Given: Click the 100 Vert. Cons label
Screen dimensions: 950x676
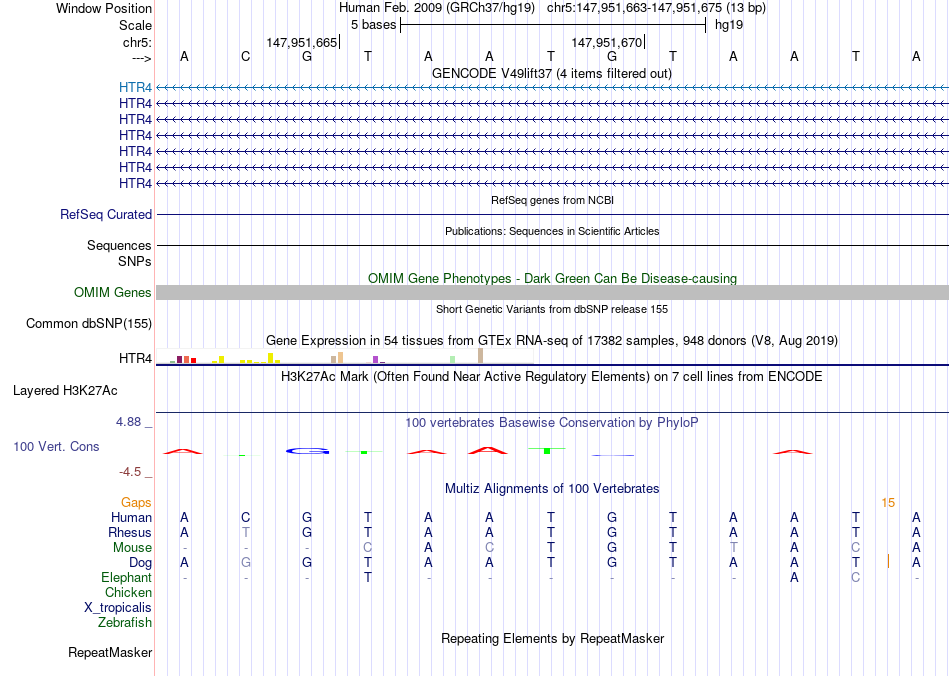Looking at the screenshot, I should coord(56,446).
